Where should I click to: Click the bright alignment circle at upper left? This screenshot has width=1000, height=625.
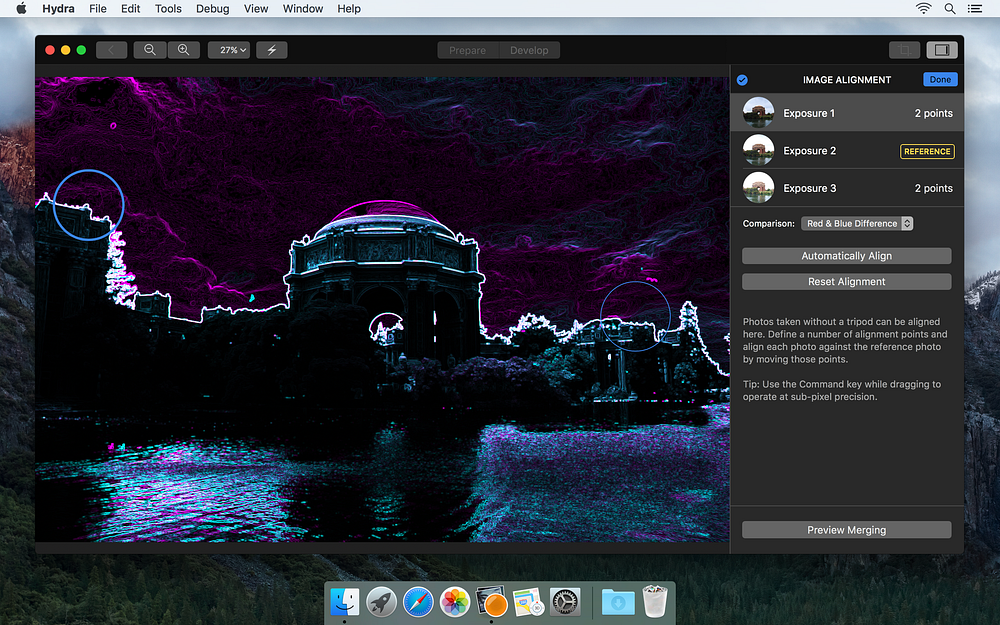pyautogui.click(x=88, y=205)
